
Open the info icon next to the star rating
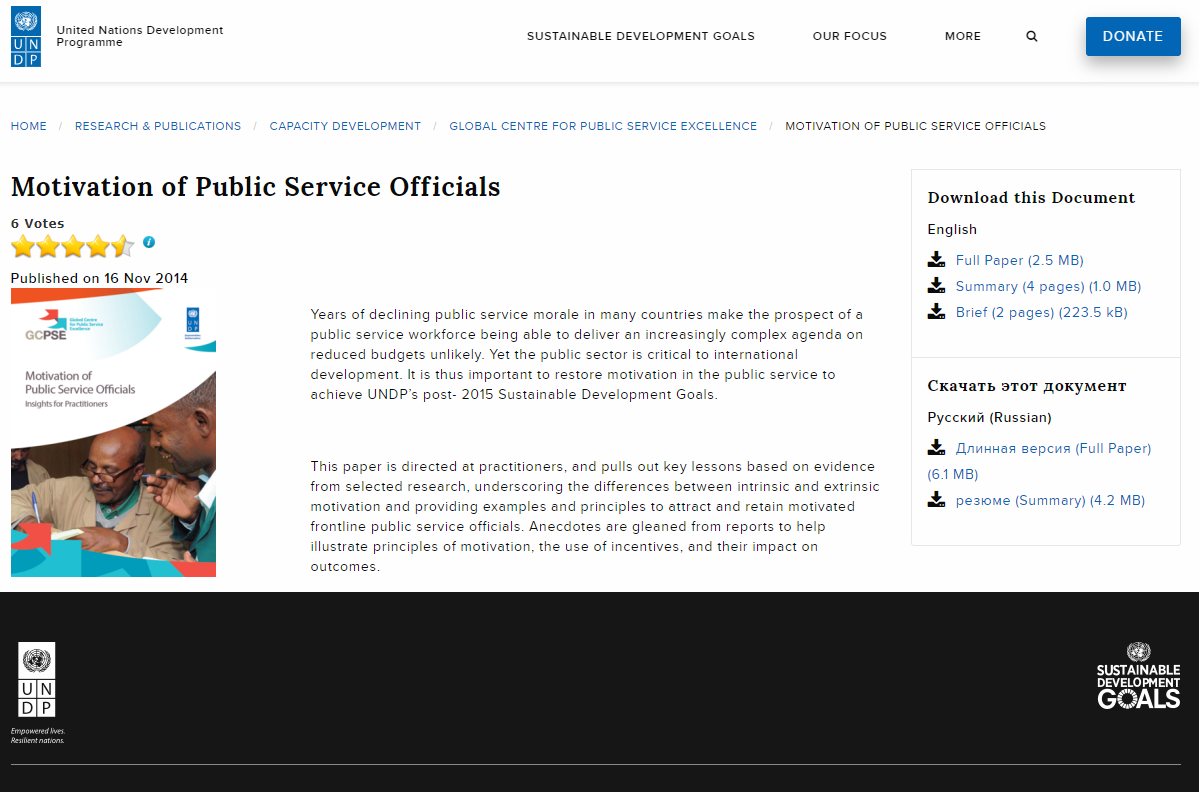(x=148, y=241)
